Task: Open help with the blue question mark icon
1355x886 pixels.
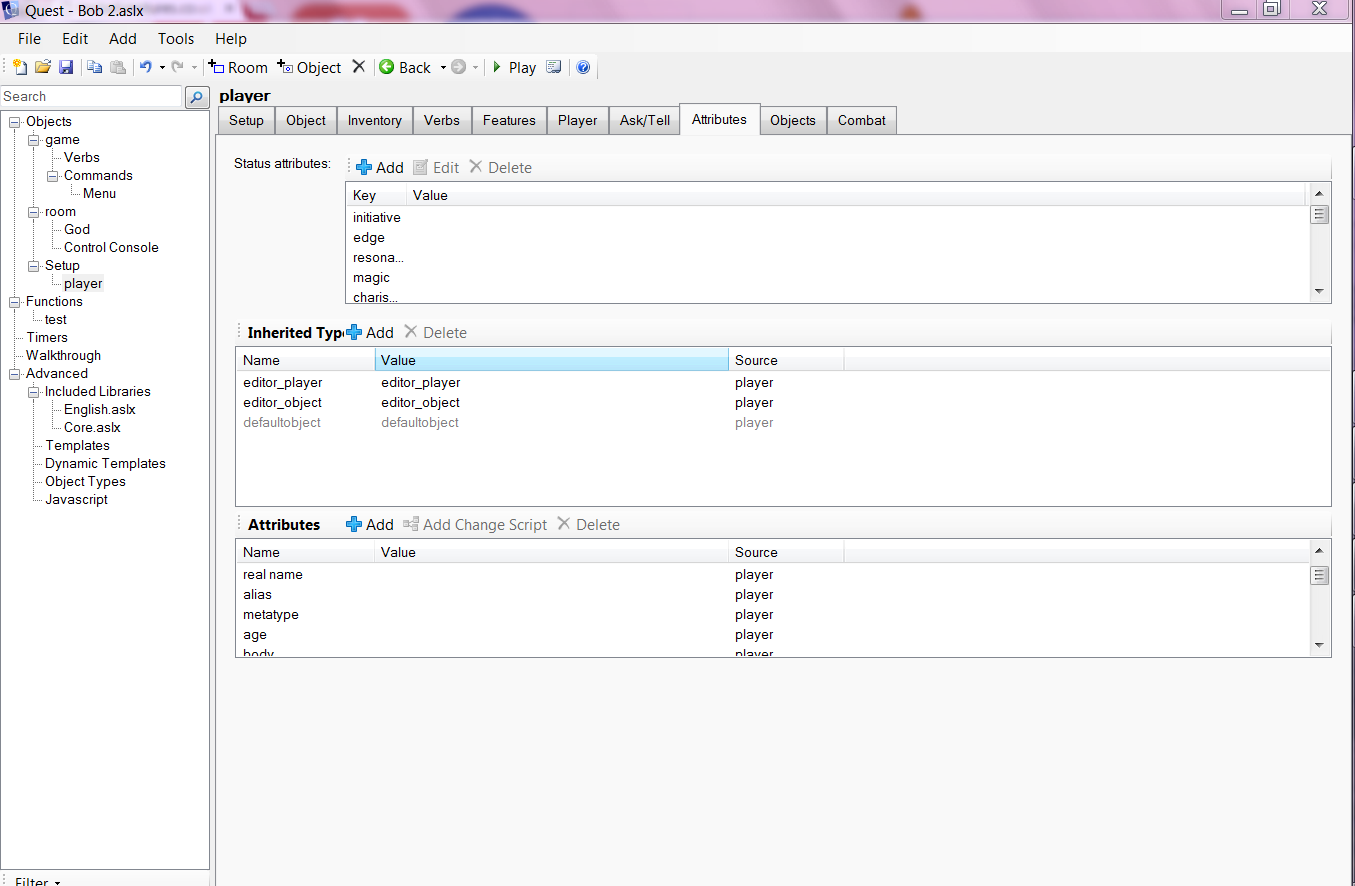Action: point(583,67)
